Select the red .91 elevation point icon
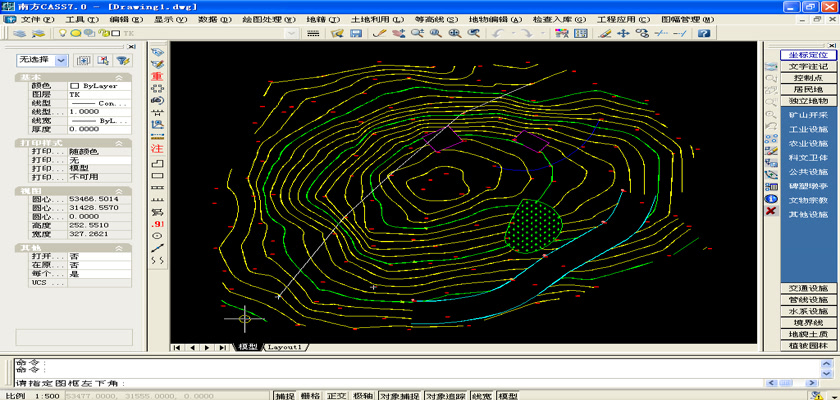The image size is (840, 400). (158, 224)
